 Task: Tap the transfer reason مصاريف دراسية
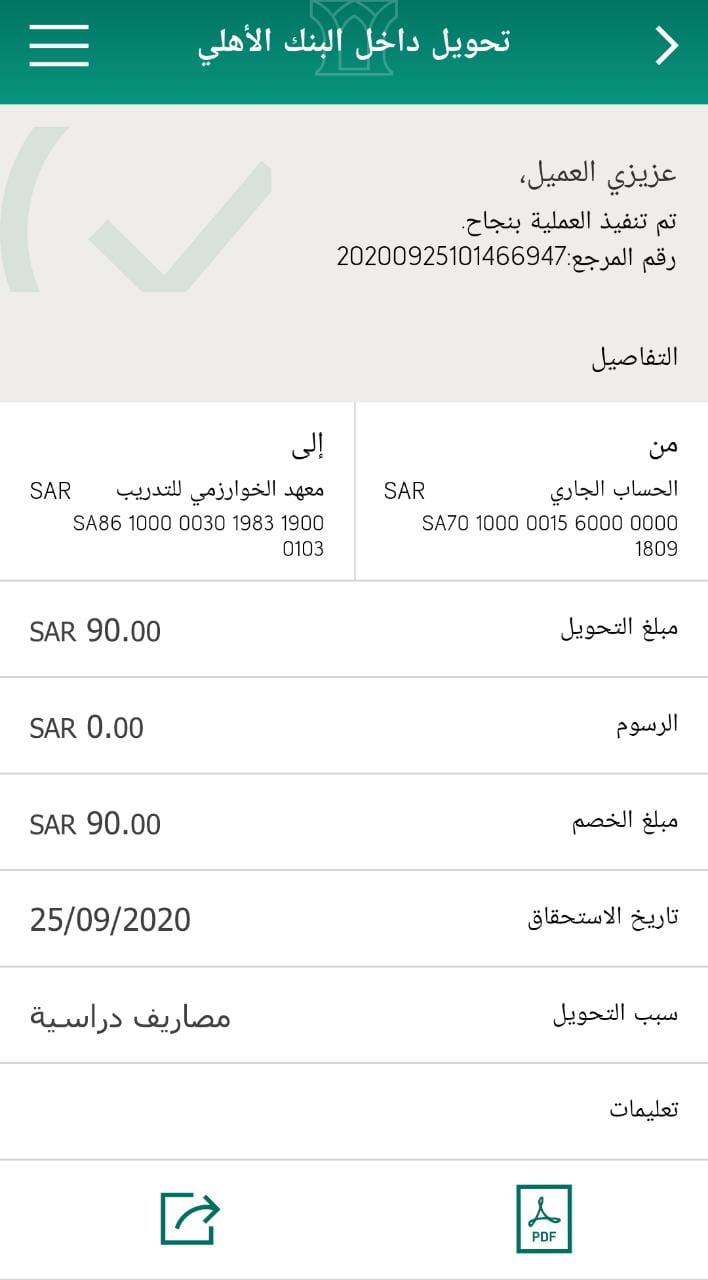click(130, 1018)
